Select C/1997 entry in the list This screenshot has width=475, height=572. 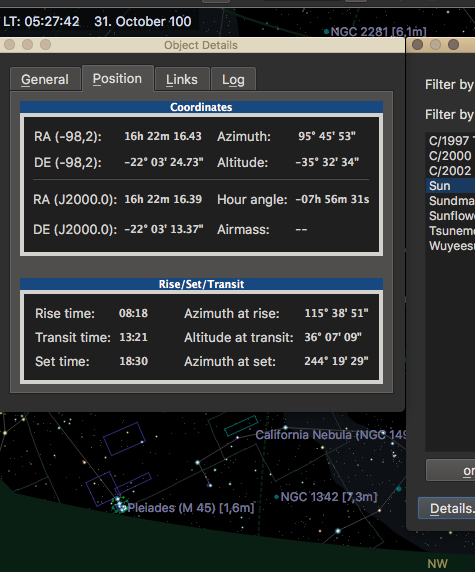click(451, 141)
